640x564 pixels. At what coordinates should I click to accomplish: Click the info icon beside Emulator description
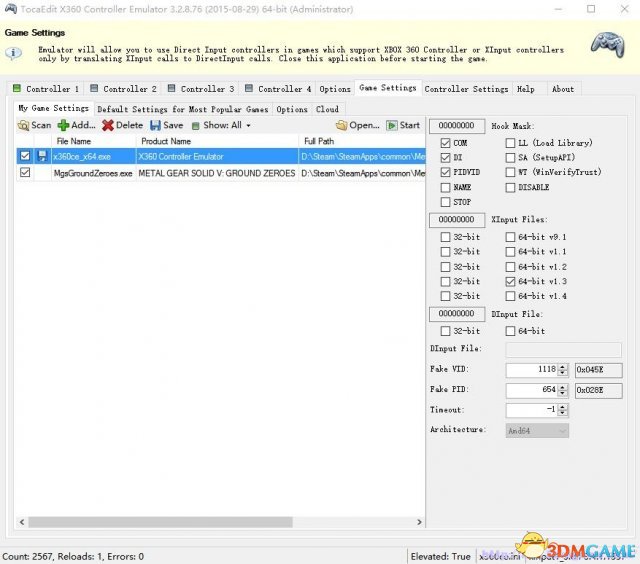(x=13, y=53)
